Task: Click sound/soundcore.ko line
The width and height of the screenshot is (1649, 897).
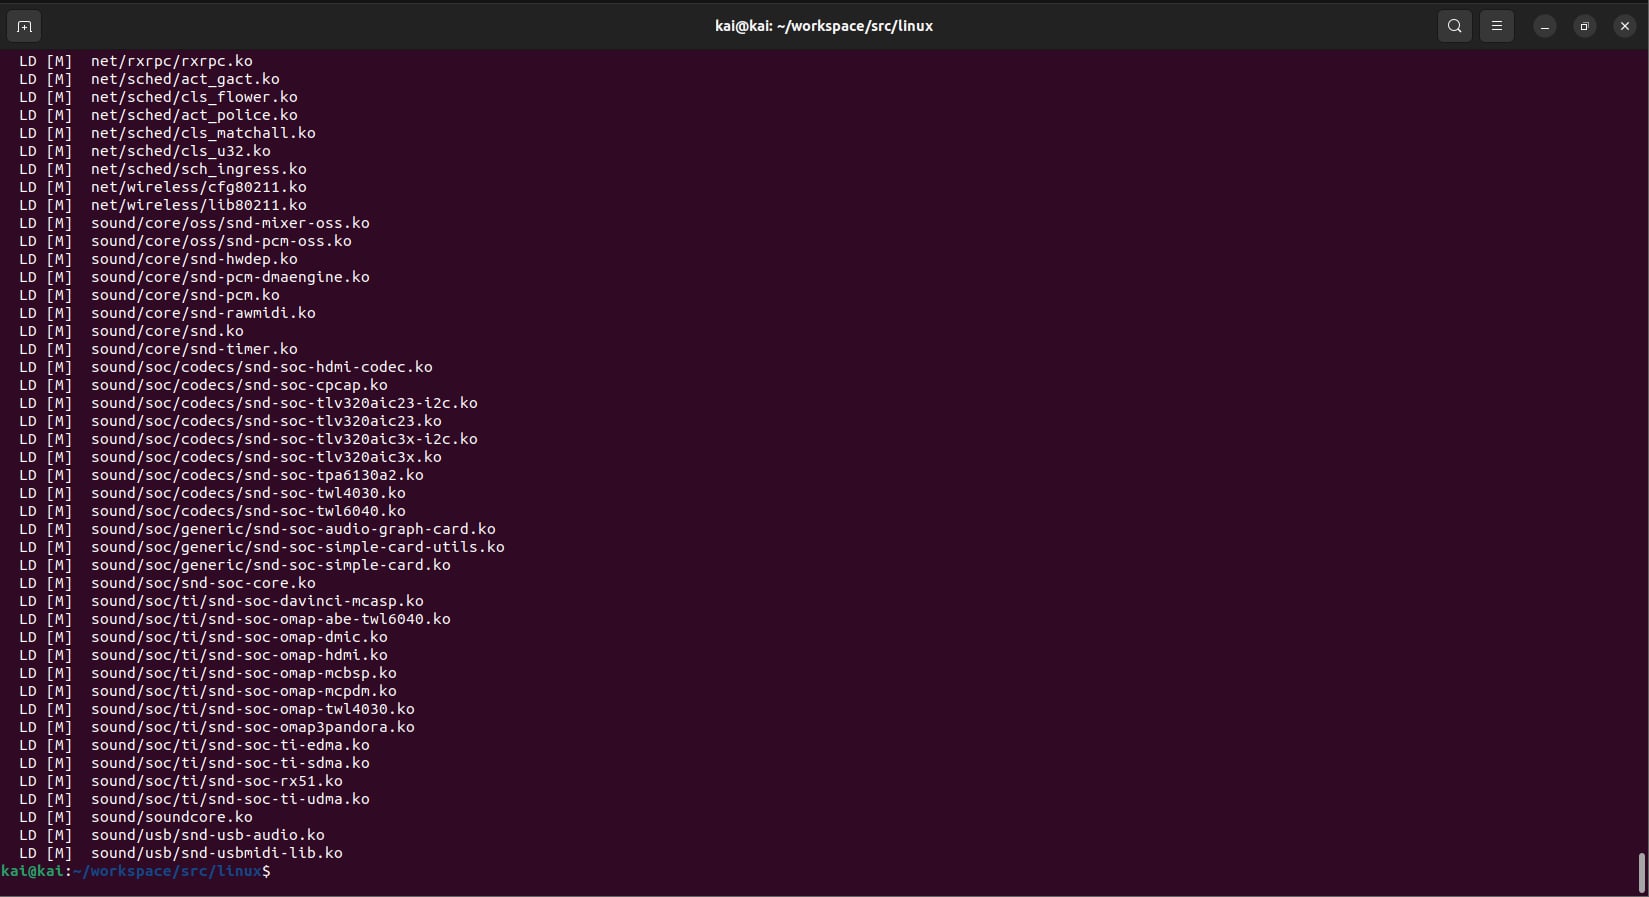Action: 136,817
